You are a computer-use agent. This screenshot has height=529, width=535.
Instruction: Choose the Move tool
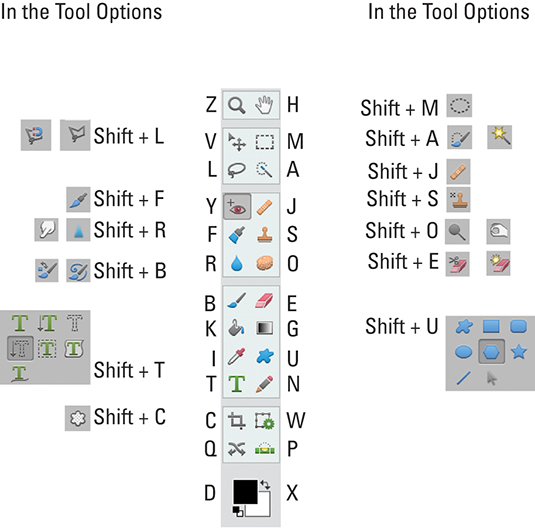pyautogui.click(x=237, y=142)
